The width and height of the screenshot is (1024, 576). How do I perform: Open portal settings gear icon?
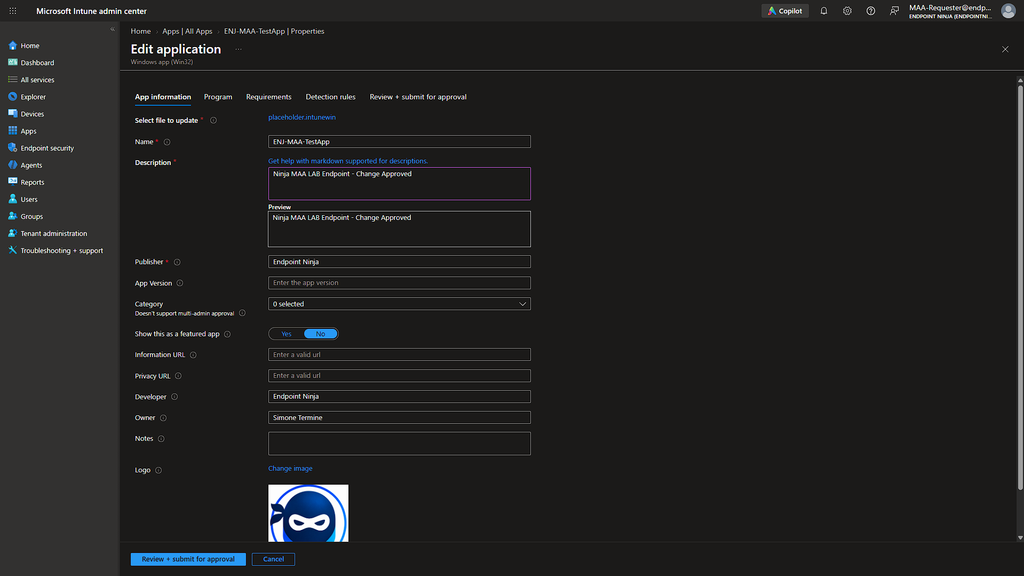point(847,11)
